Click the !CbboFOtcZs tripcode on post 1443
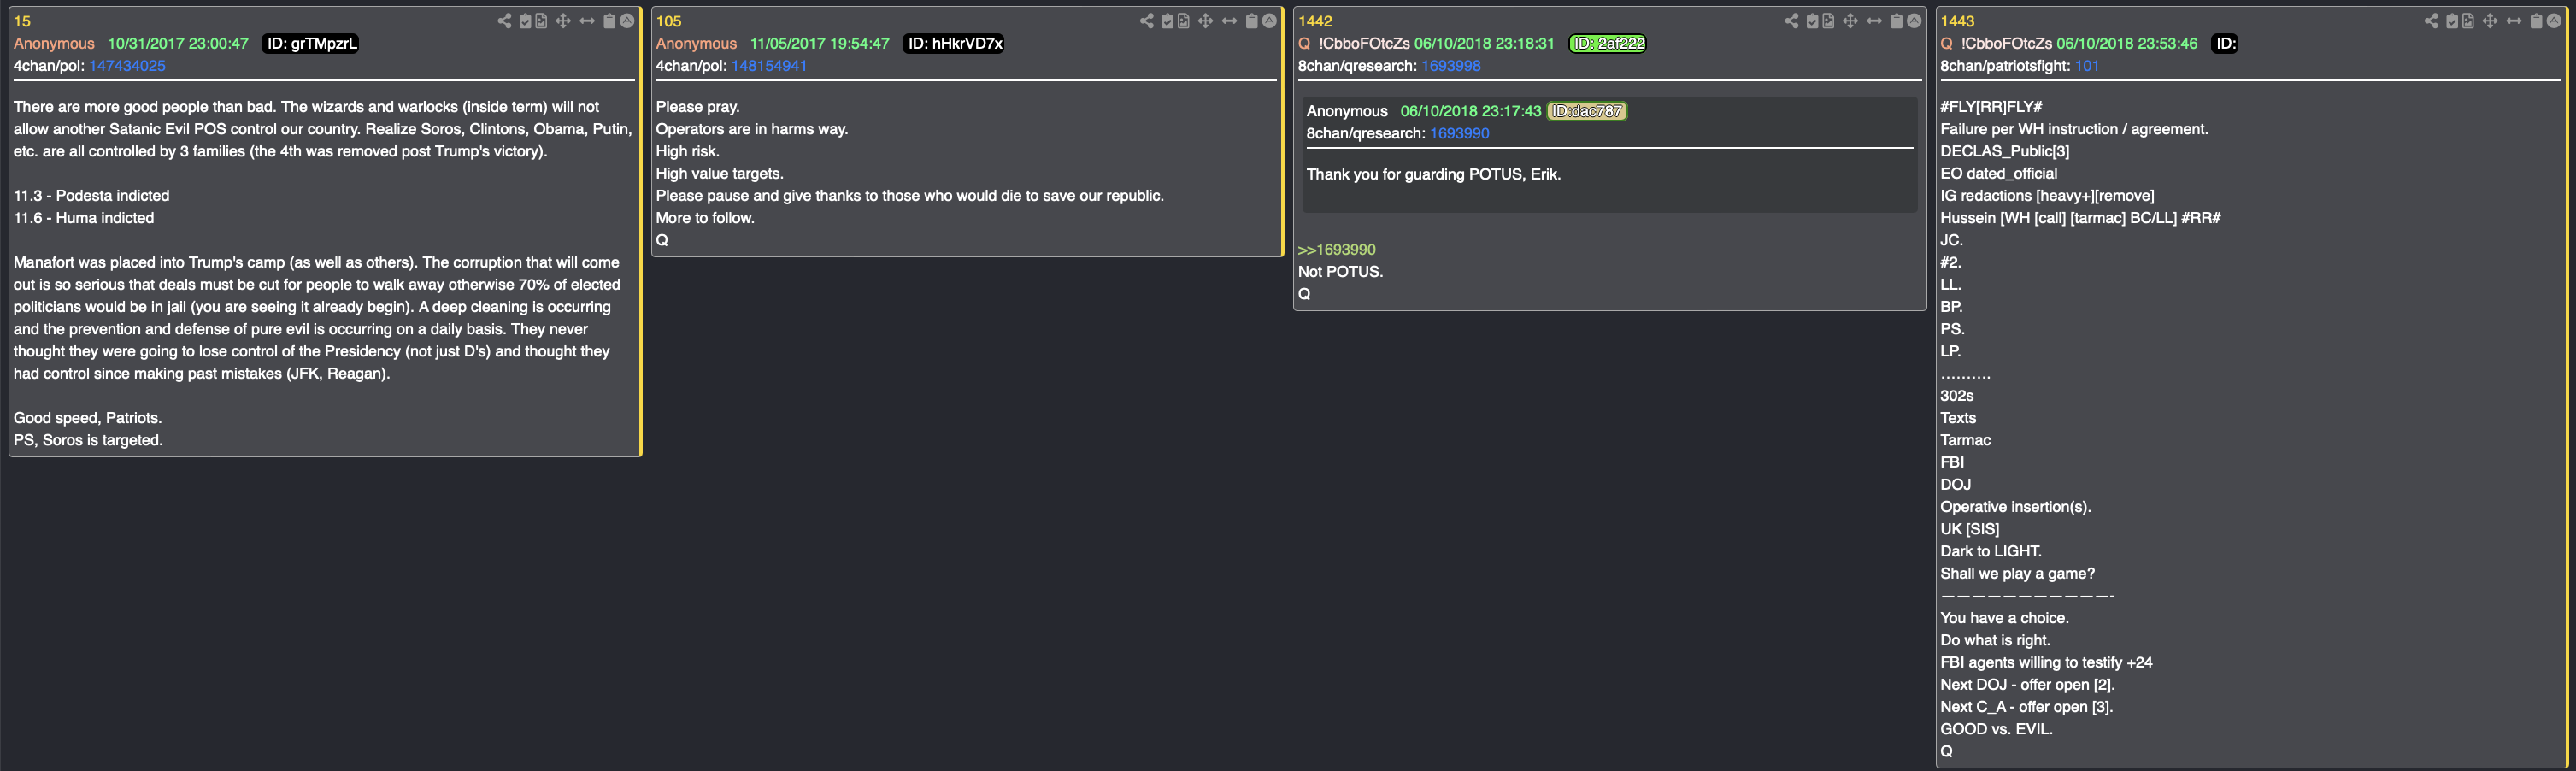2576x771 pixels. click(x=2006, y=43)
